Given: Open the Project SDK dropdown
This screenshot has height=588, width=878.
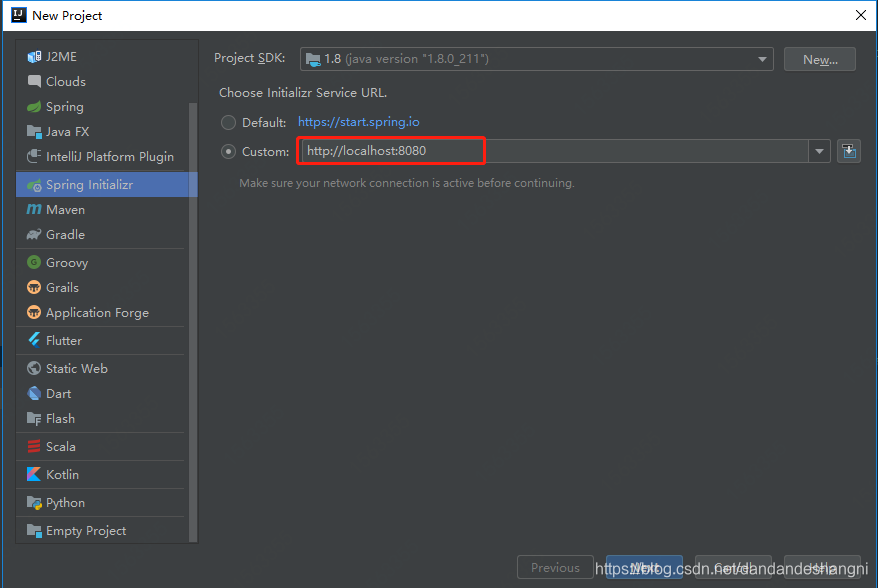Looking at the screenshot, I should coord(536,59).
